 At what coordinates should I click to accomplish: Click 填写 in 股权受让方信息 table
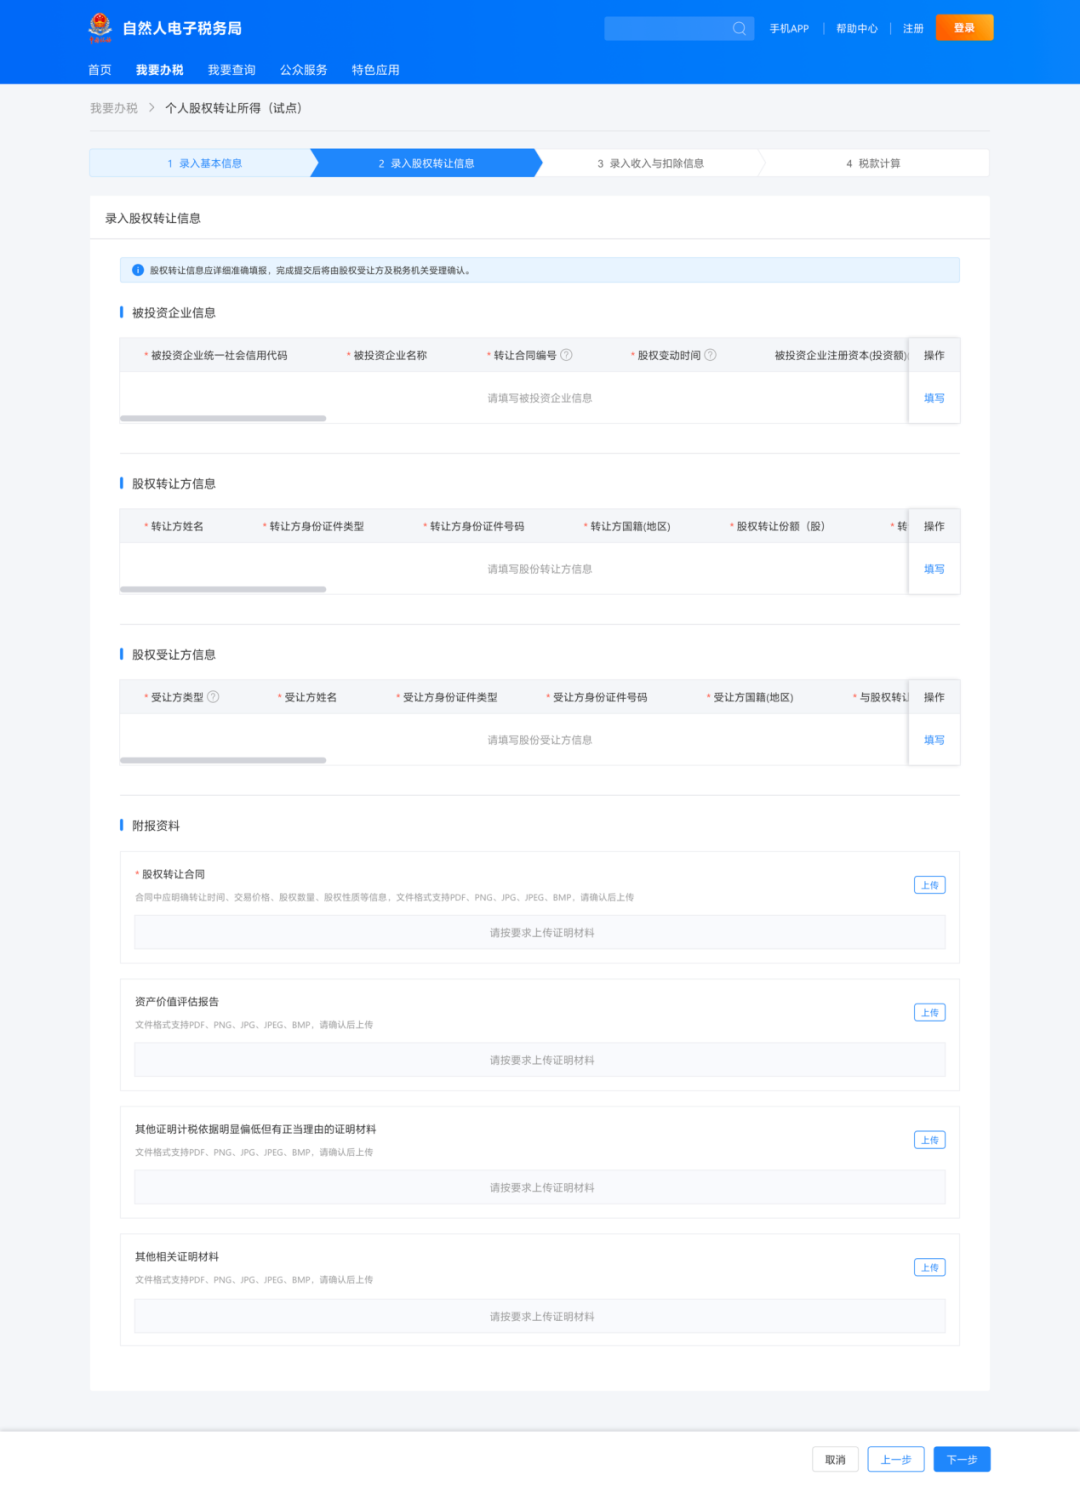click(934, 740)
